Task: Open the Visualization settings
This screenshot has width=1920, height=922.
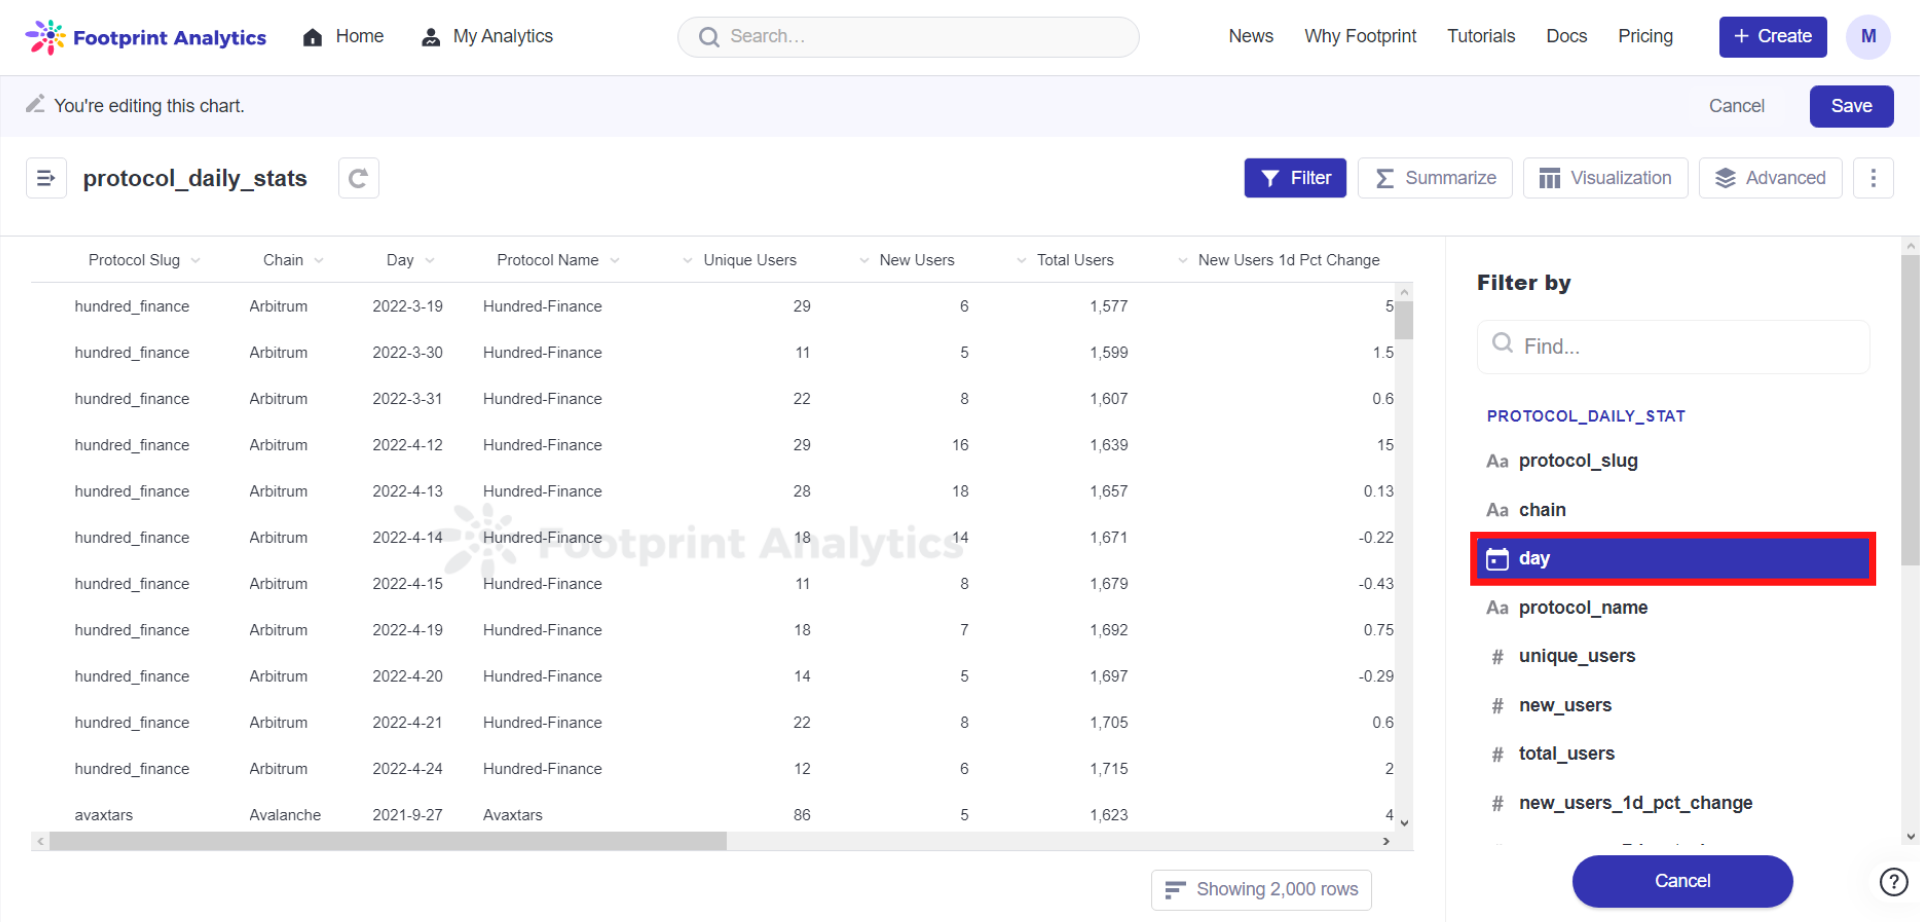Action: [x=1605, y=178]
